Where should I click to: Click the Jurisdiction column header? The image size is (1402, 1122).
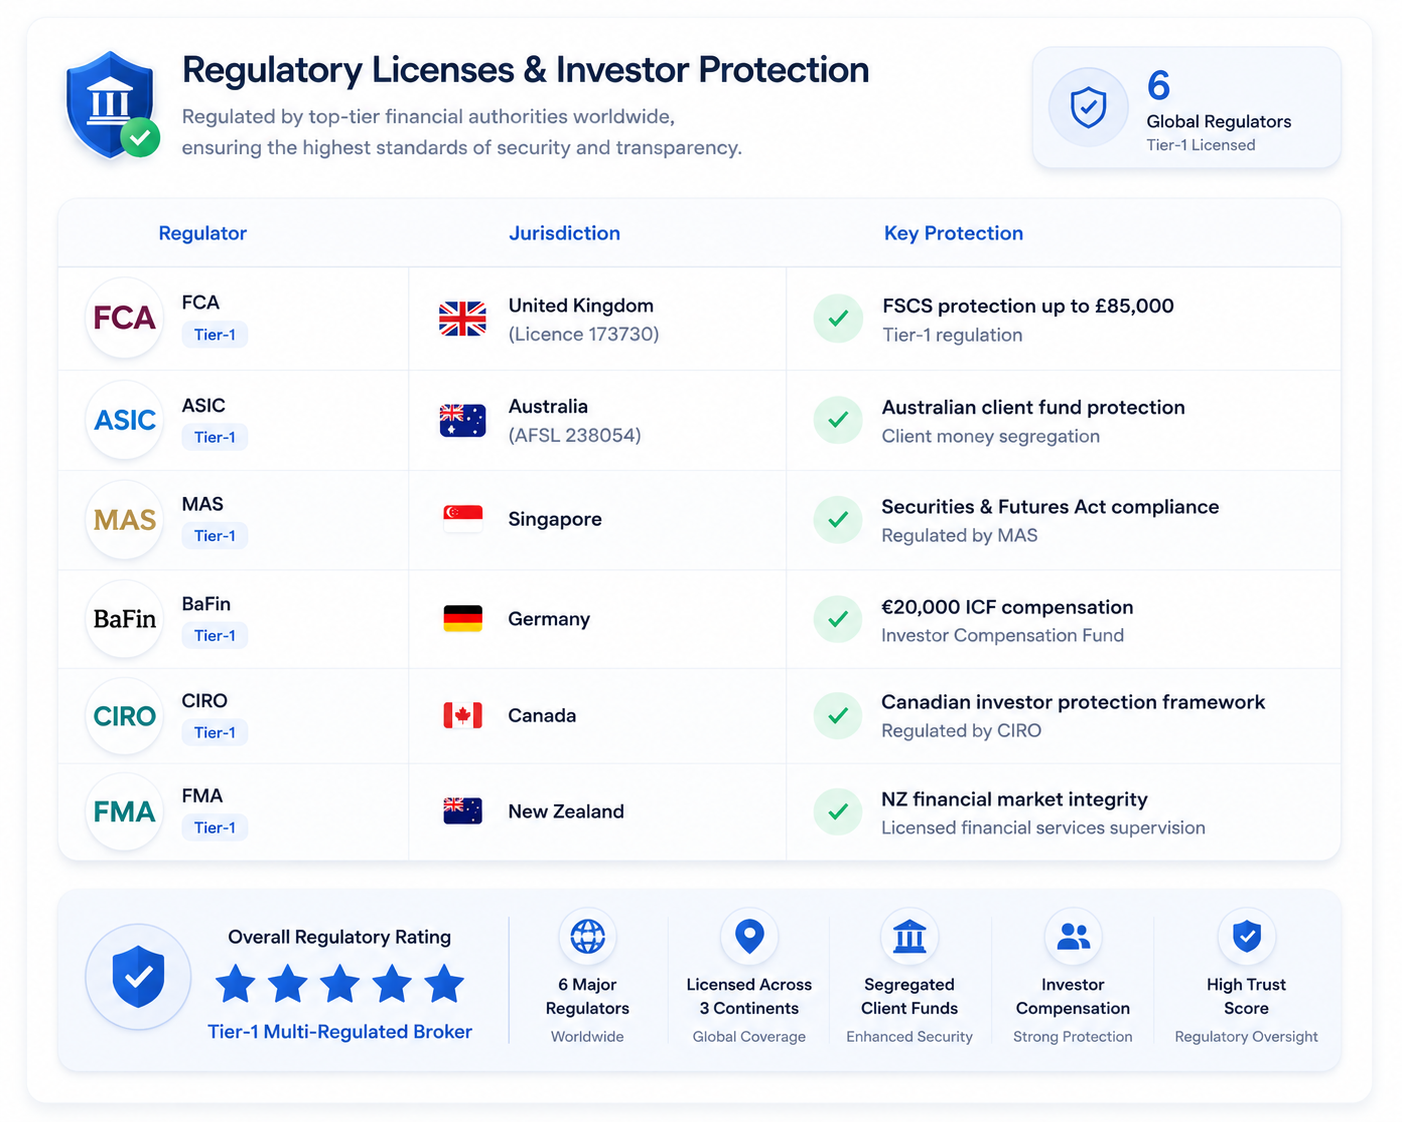pos(564,233)
